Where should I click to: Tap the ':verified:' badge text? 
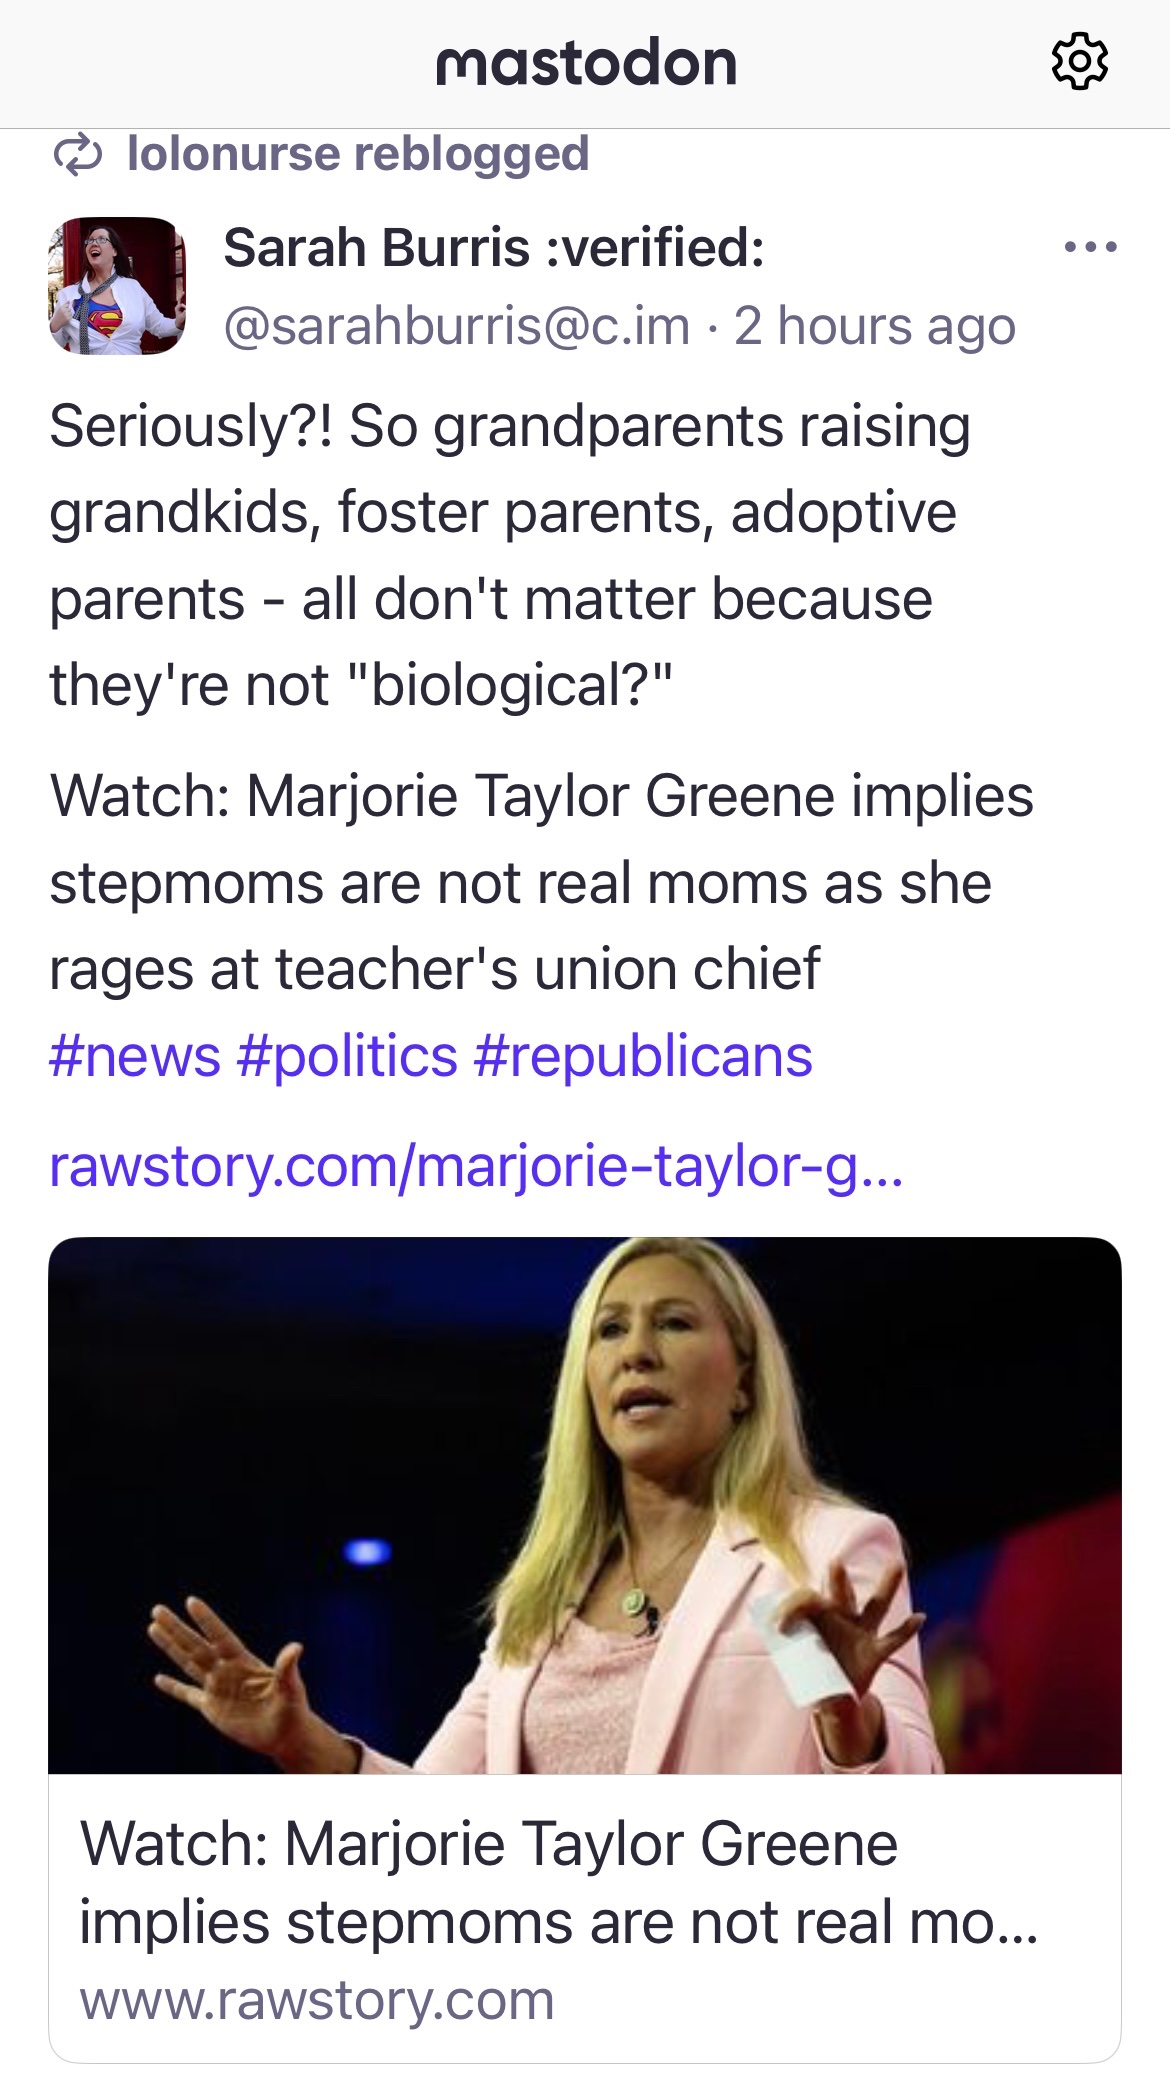coord(655,247)
